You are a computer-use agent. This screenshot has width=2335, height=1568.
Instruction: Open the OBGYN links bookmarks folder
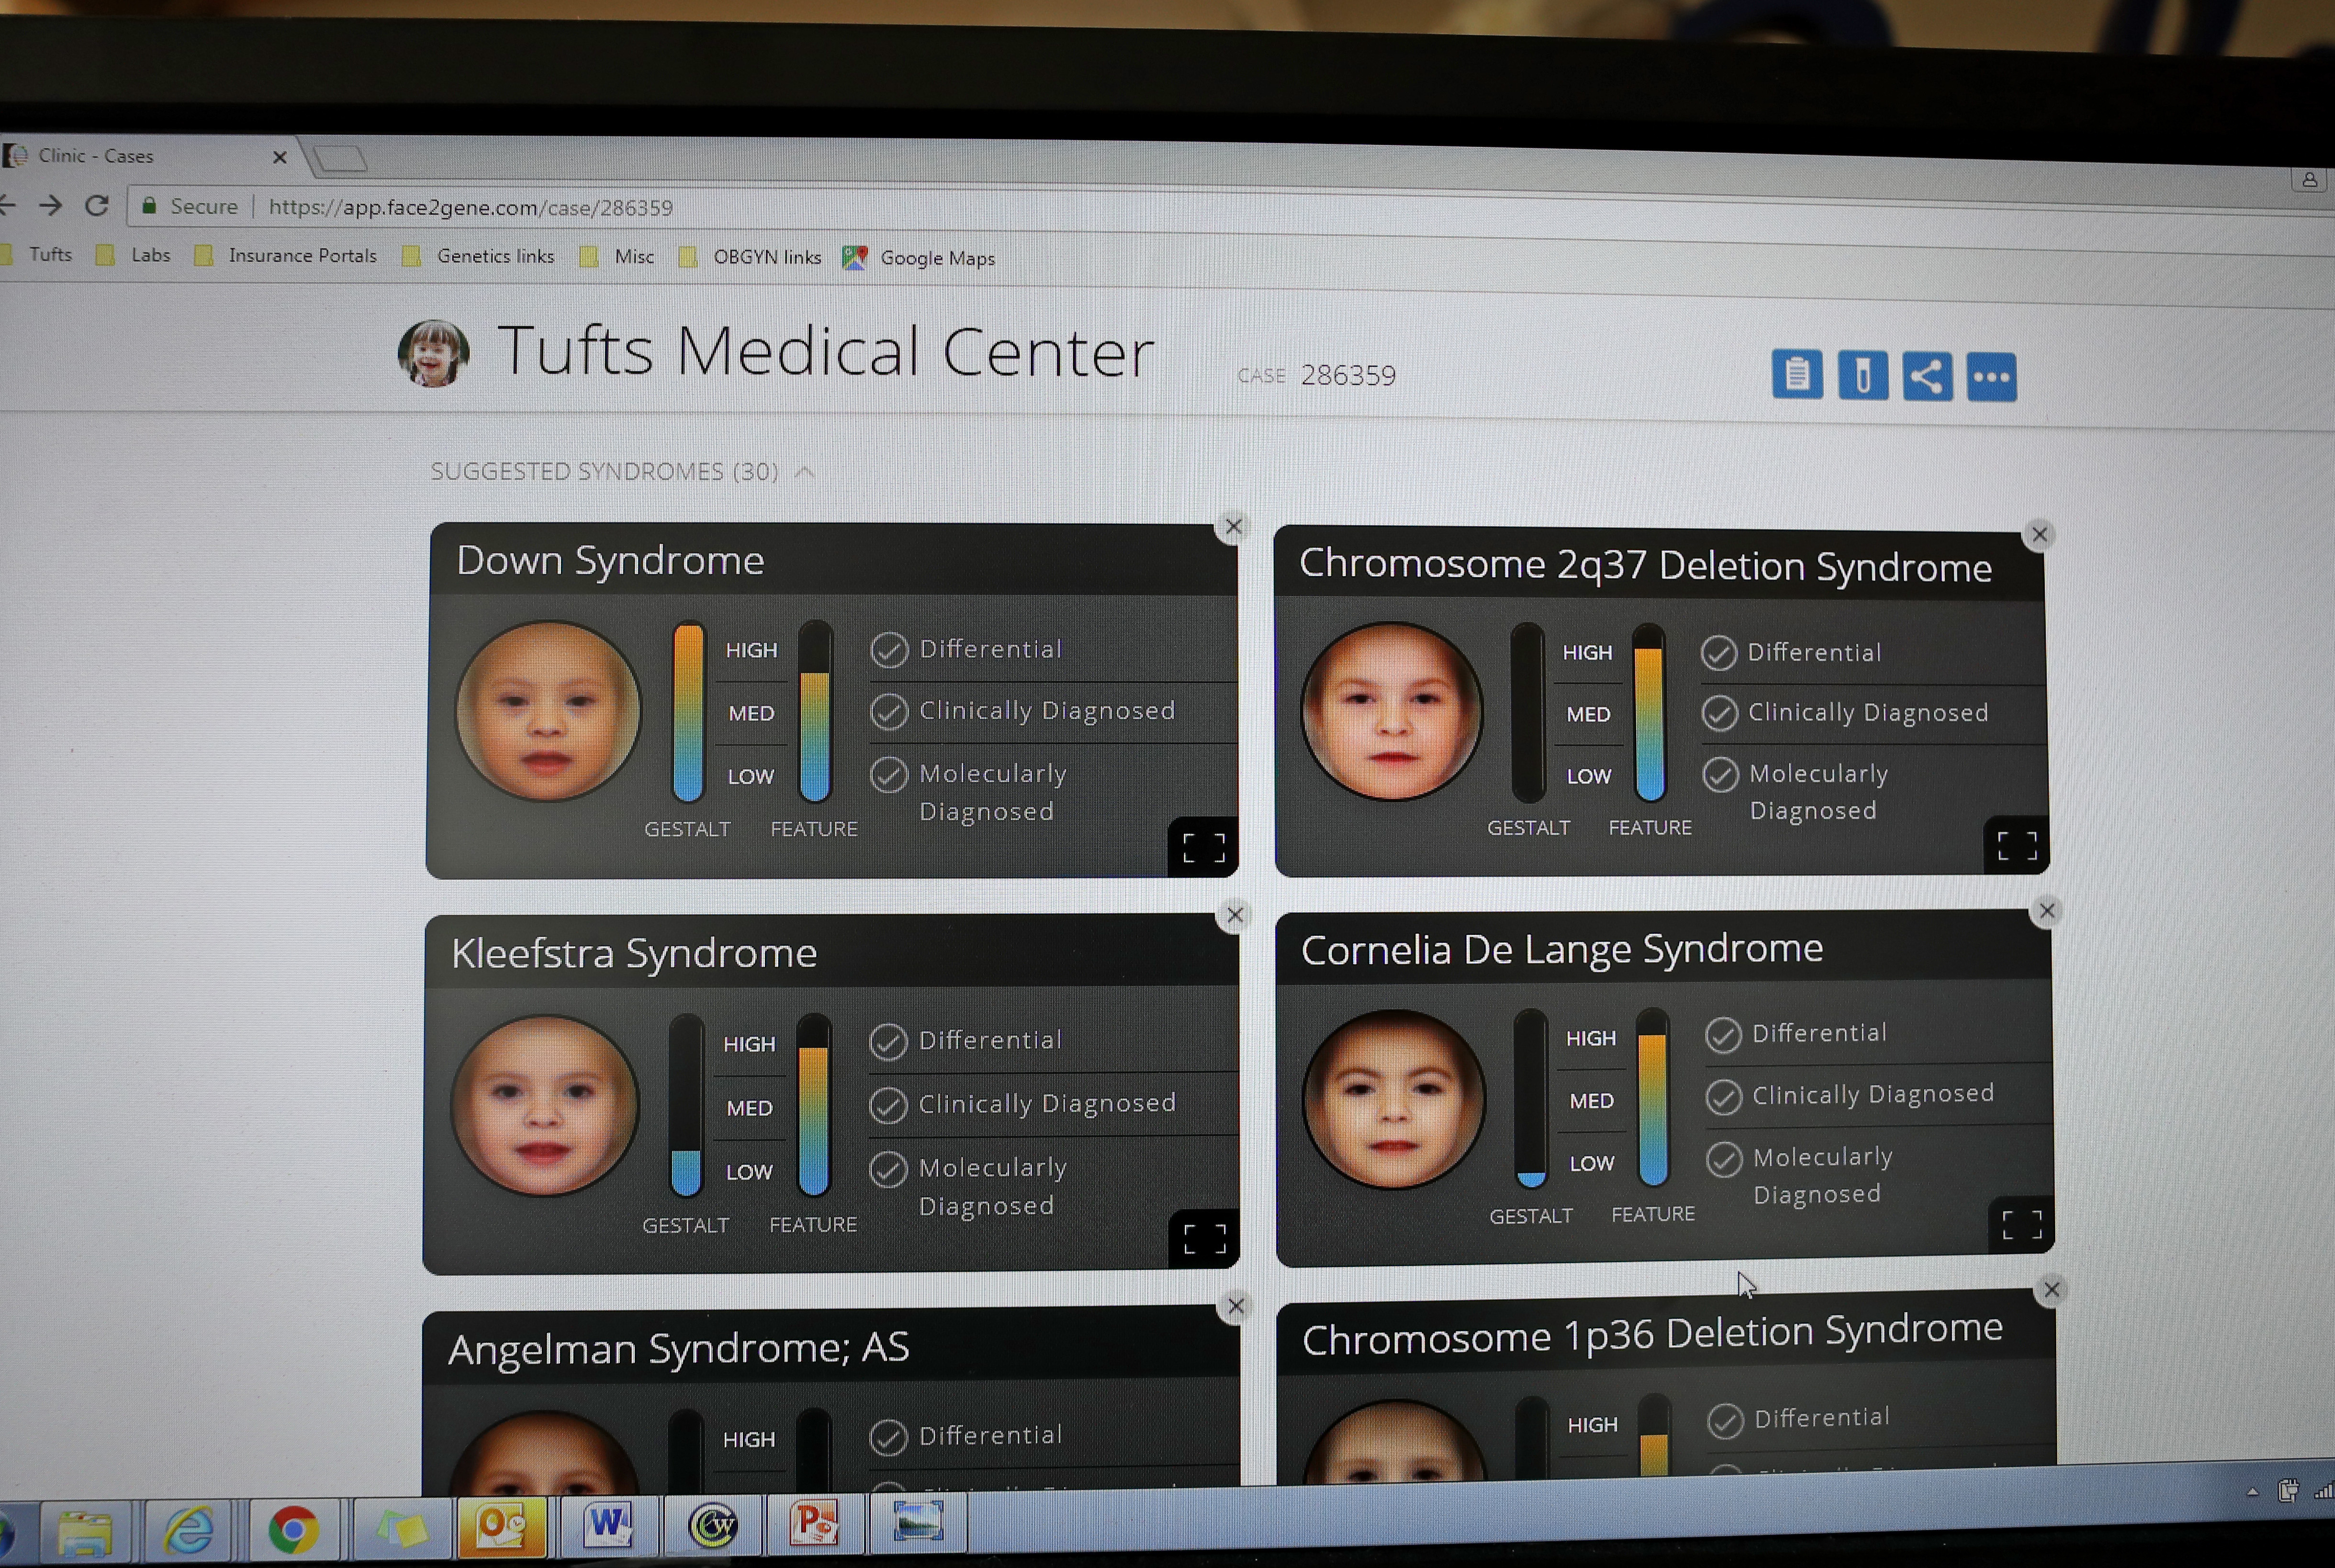[750, 258]
